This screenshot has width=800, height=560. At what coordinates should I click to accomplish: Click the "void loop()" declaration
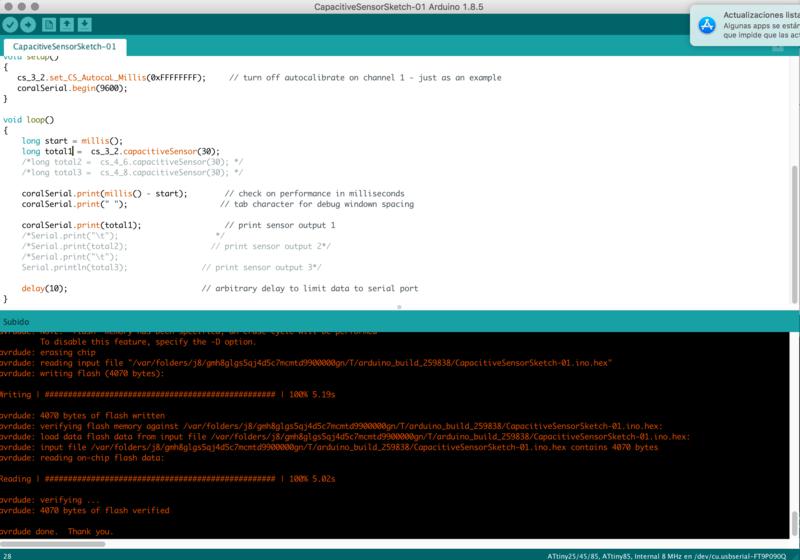[29, 120]
